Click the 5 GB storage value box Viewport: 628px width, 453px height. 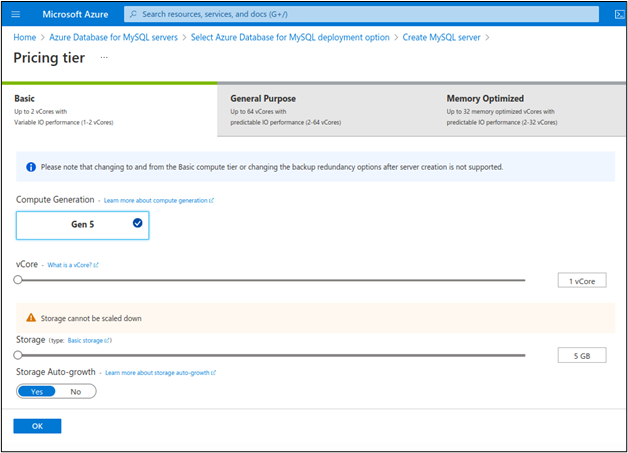click(582, 355)
